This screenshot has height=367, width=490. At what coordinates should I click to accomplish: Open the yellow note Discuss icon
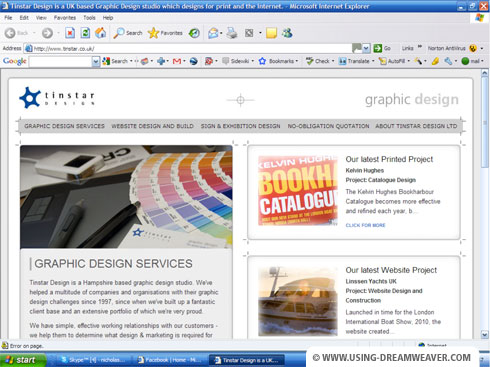pos(271,33)
